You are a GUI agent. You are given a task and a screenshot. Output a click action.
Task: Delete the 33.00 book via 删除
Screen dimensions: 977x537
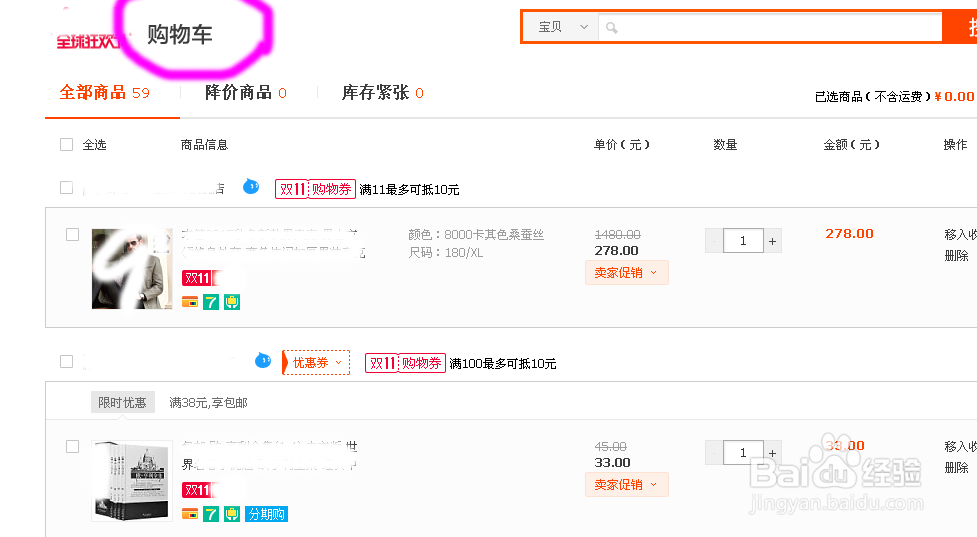956,467
